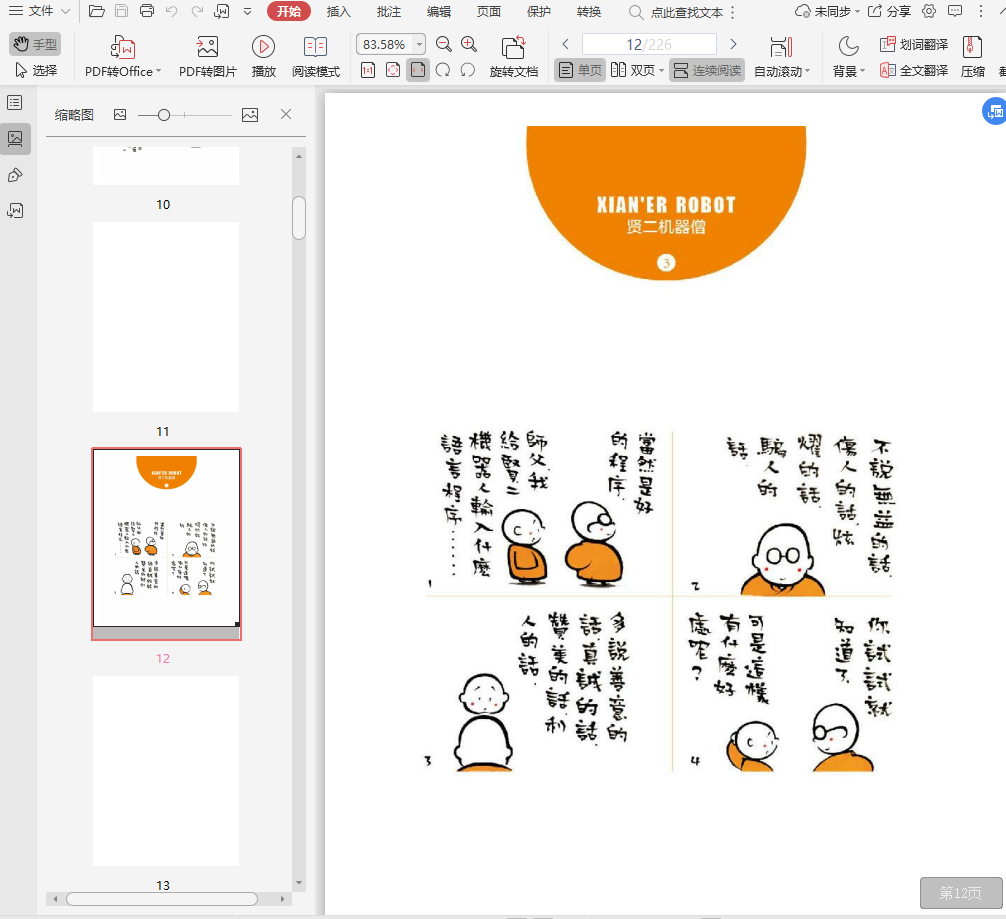Click the thumbnail size slider handle
The image size is (1006, 919).
coord(164,115)
